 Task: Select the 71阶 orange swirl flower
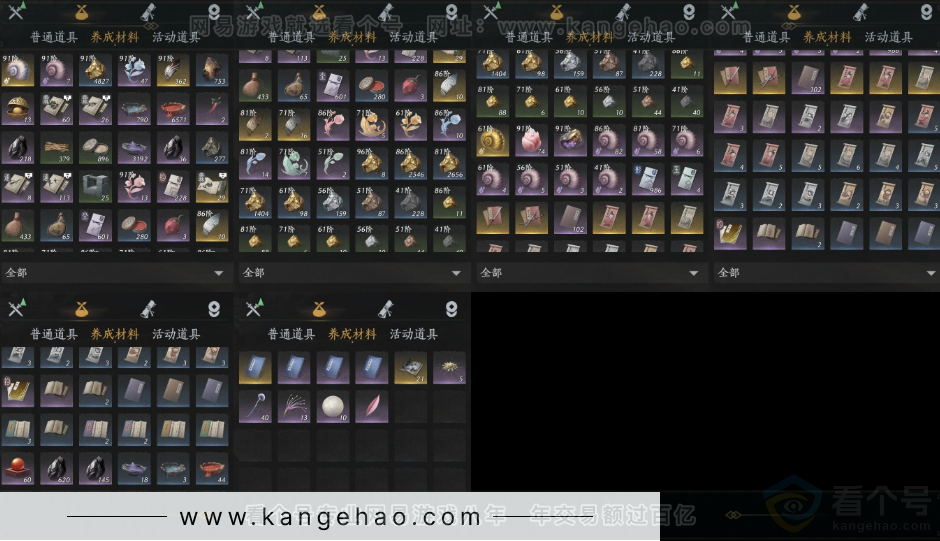[371, 124]
